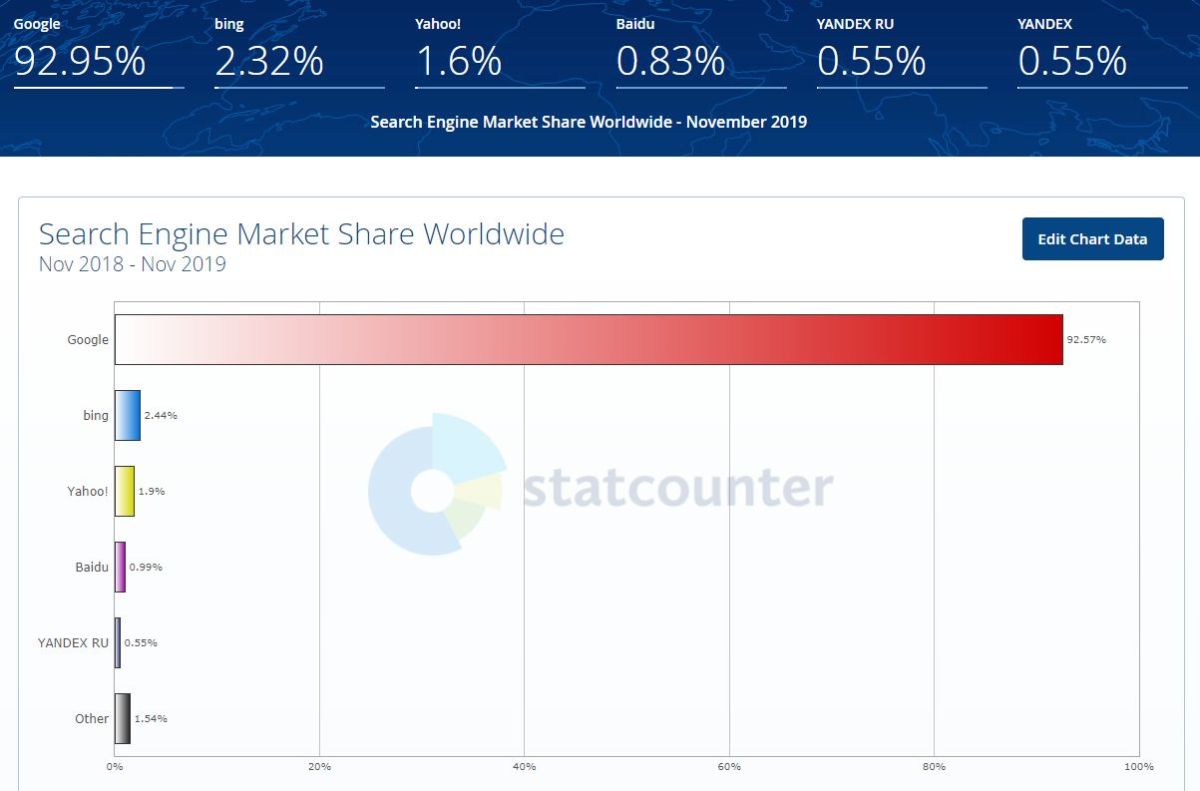Click the Nov 2018 - Nov 2019 date range
The image size is (1200, 791).
coord(132,265)
